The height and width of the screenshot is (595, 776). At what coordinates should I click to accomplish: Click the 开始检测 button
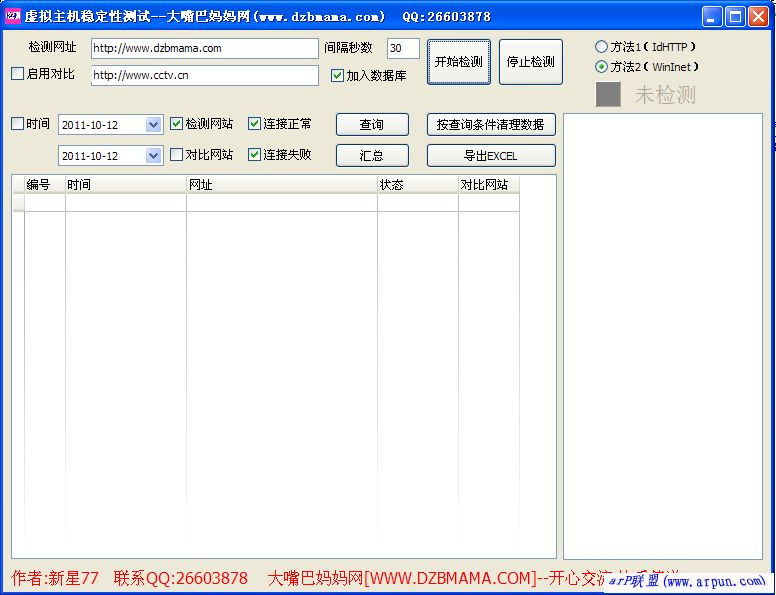coord(459,62)
